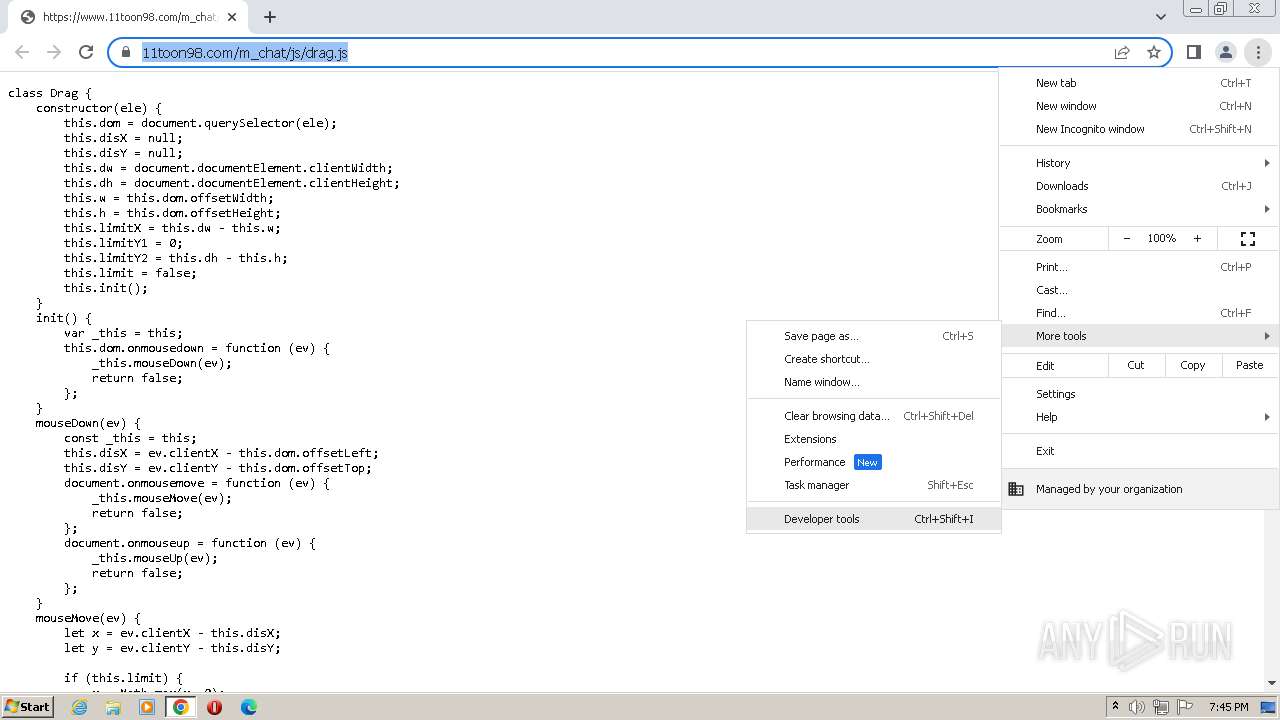Expand the Help submenu
Viewport: 1280px width, 720px height.
1139,417
